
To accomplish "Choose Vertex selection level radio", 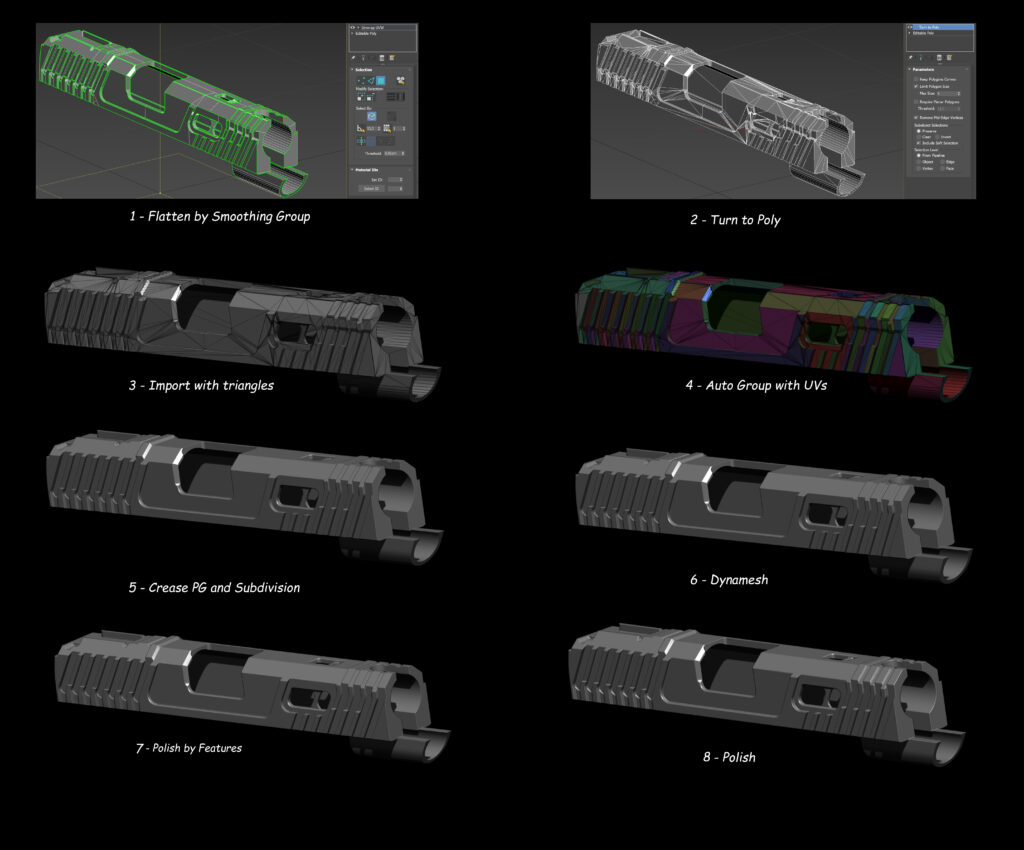I will coord(919,168).
